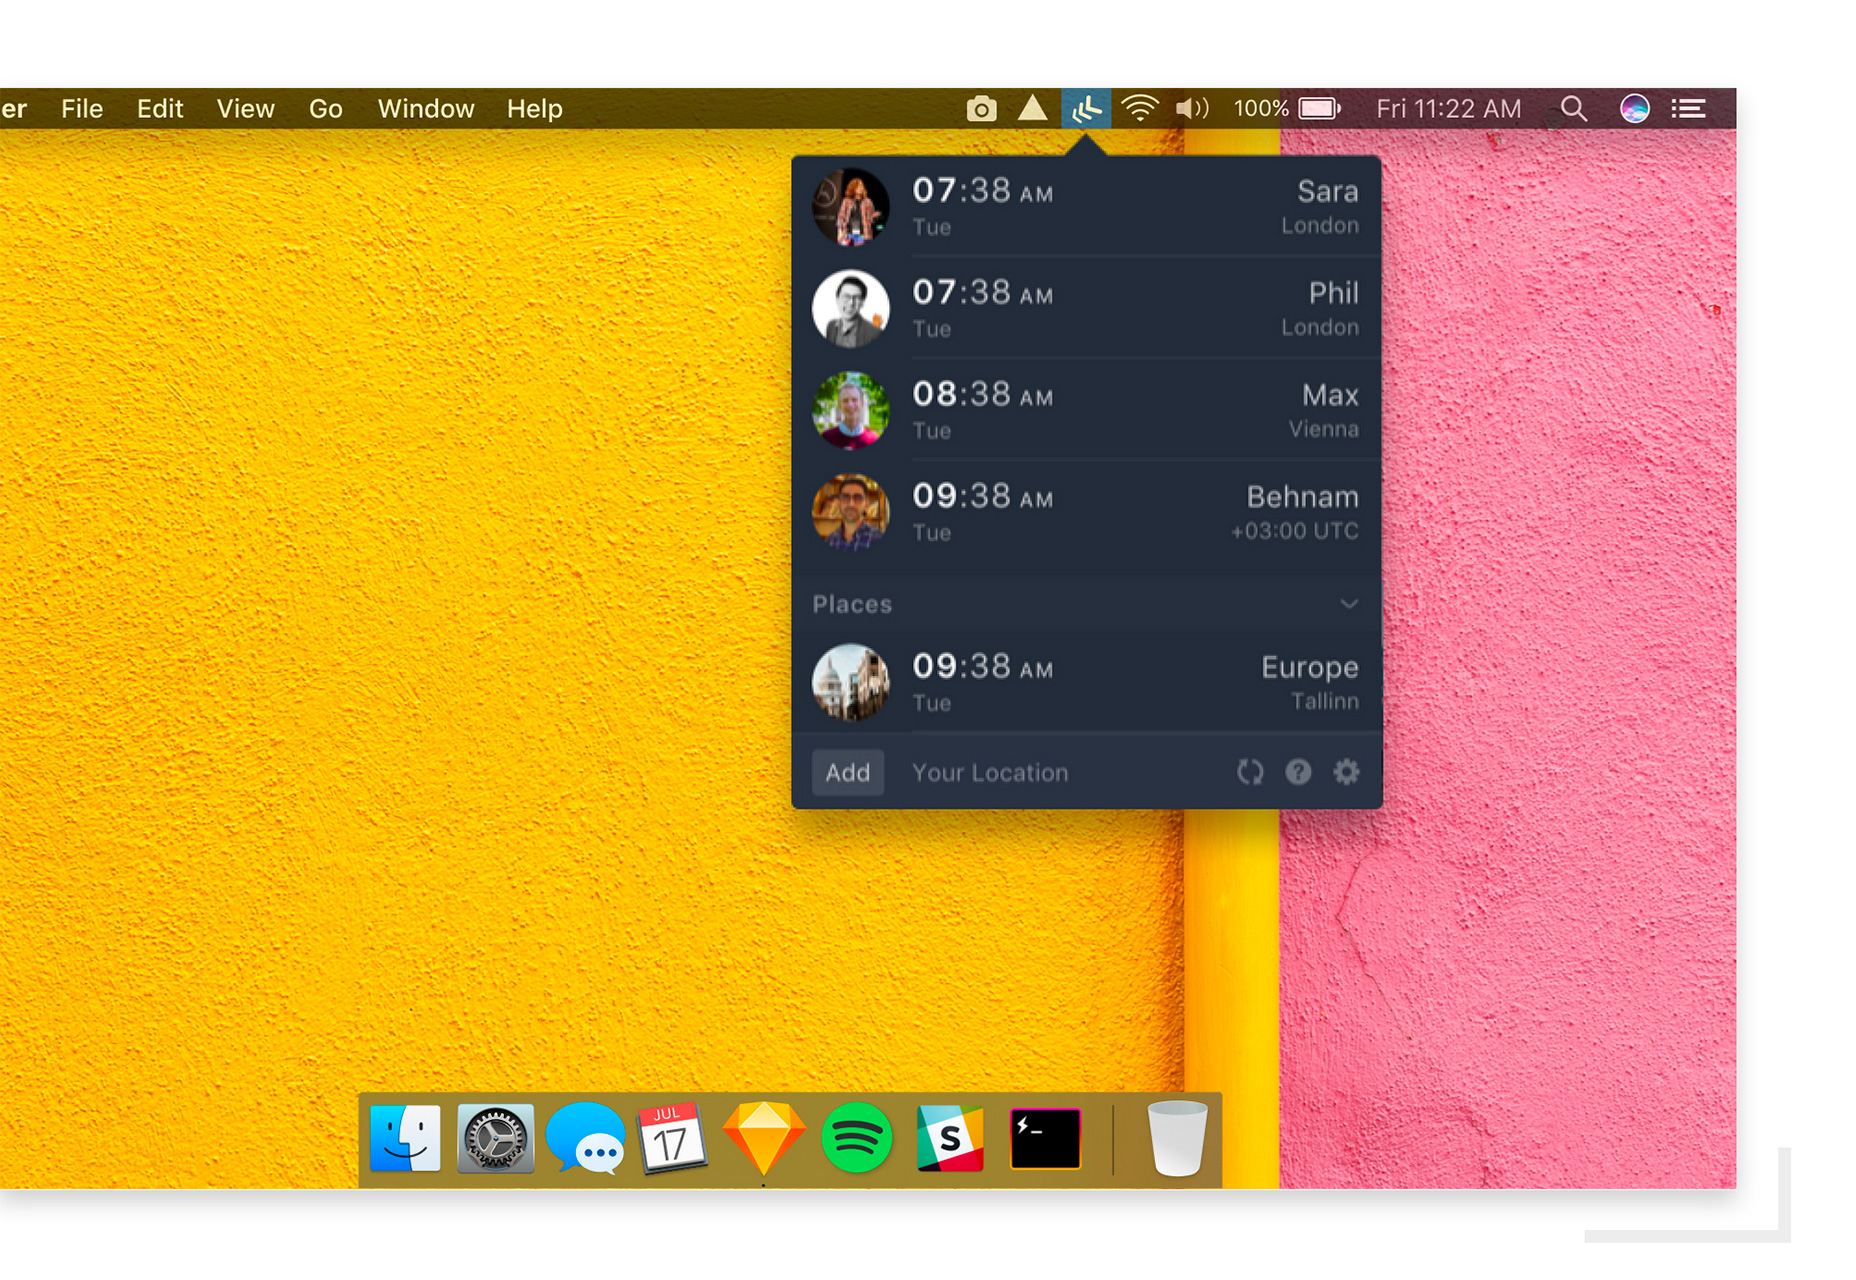The height and width of the screenshot is (1280, 1856).
Task: Click the timezone app menu bar icon
Action: (x=1085, y=109)
